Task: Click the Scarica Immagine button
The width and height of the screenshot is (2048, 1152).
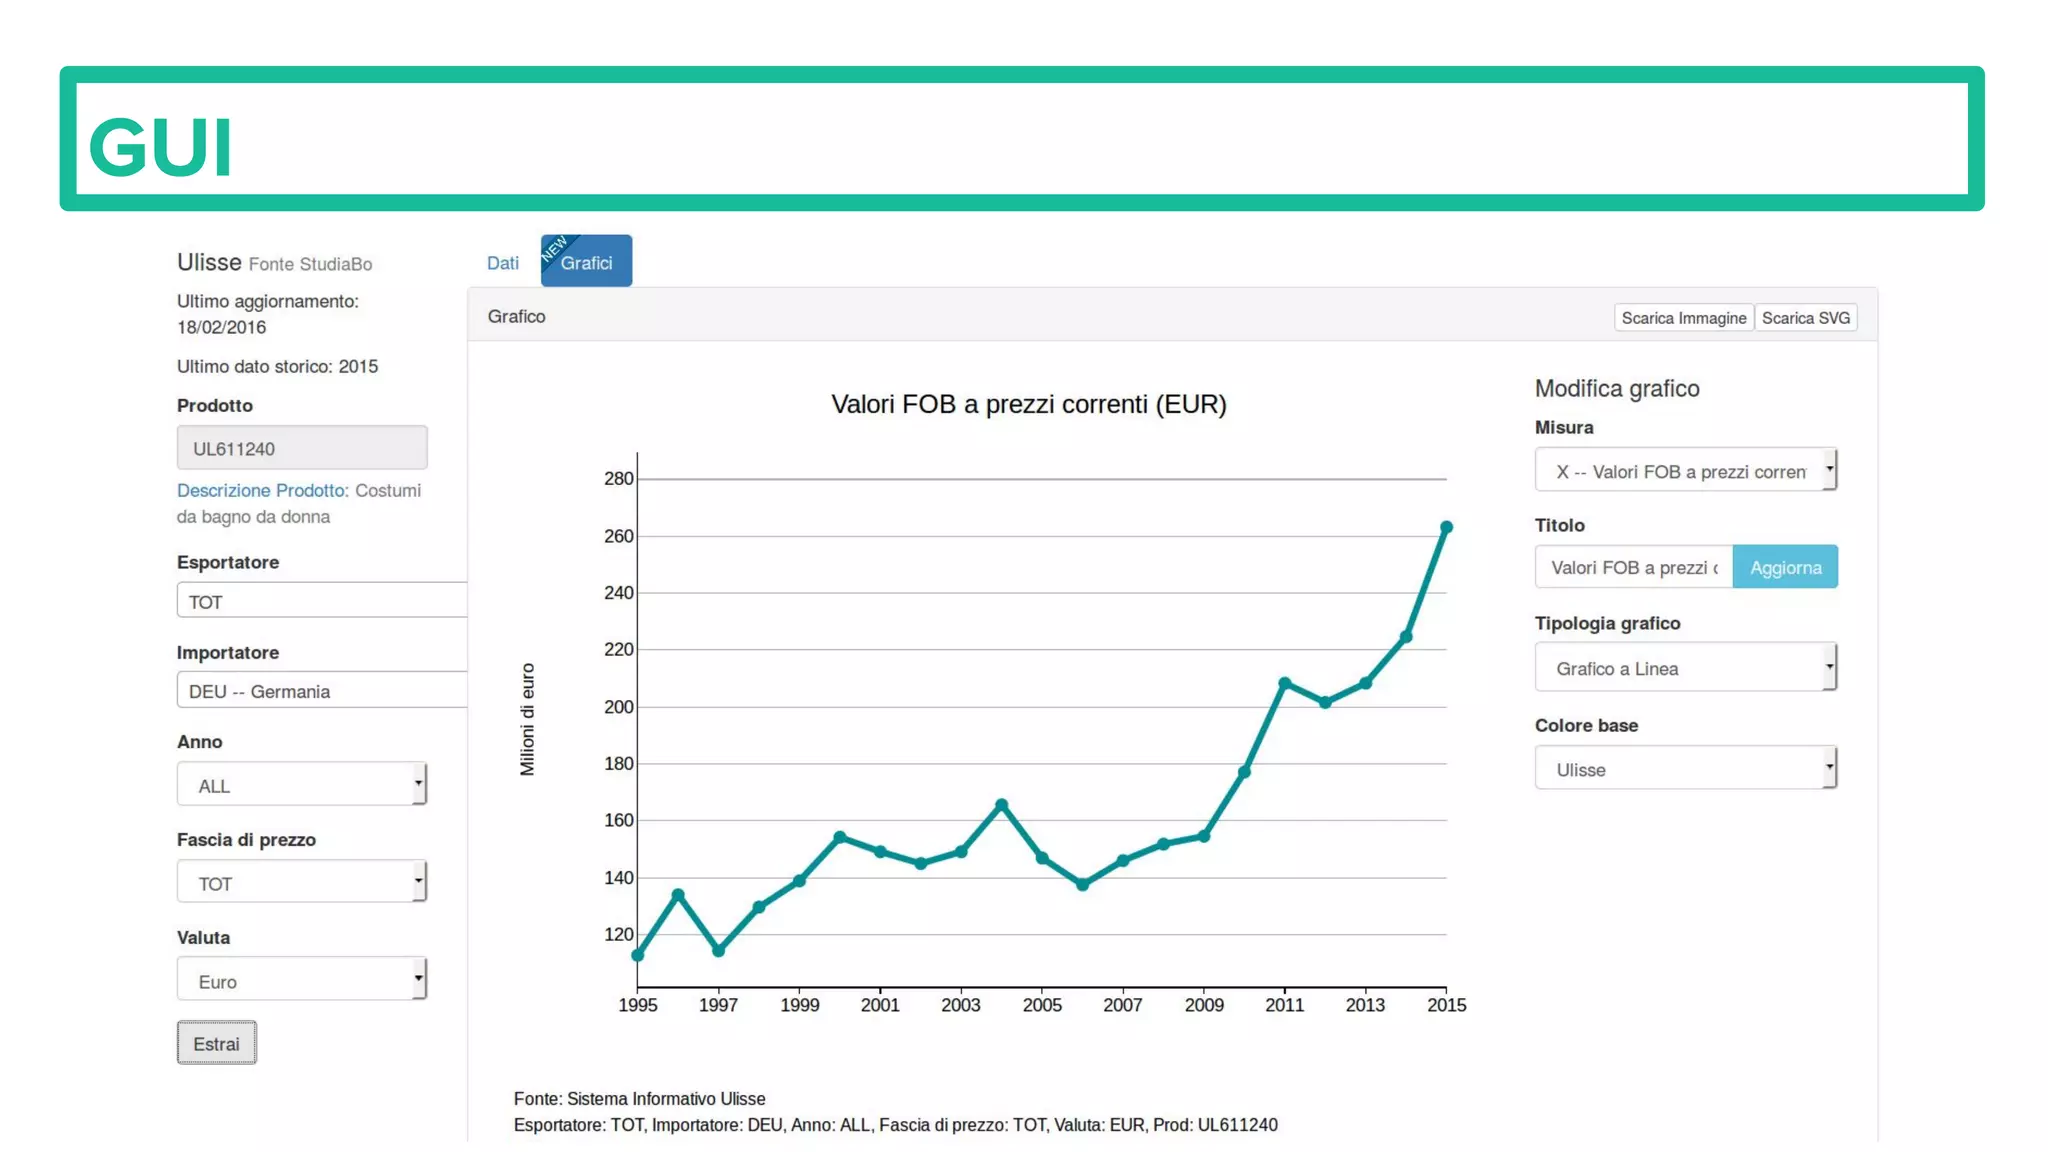Action: 1683,318
